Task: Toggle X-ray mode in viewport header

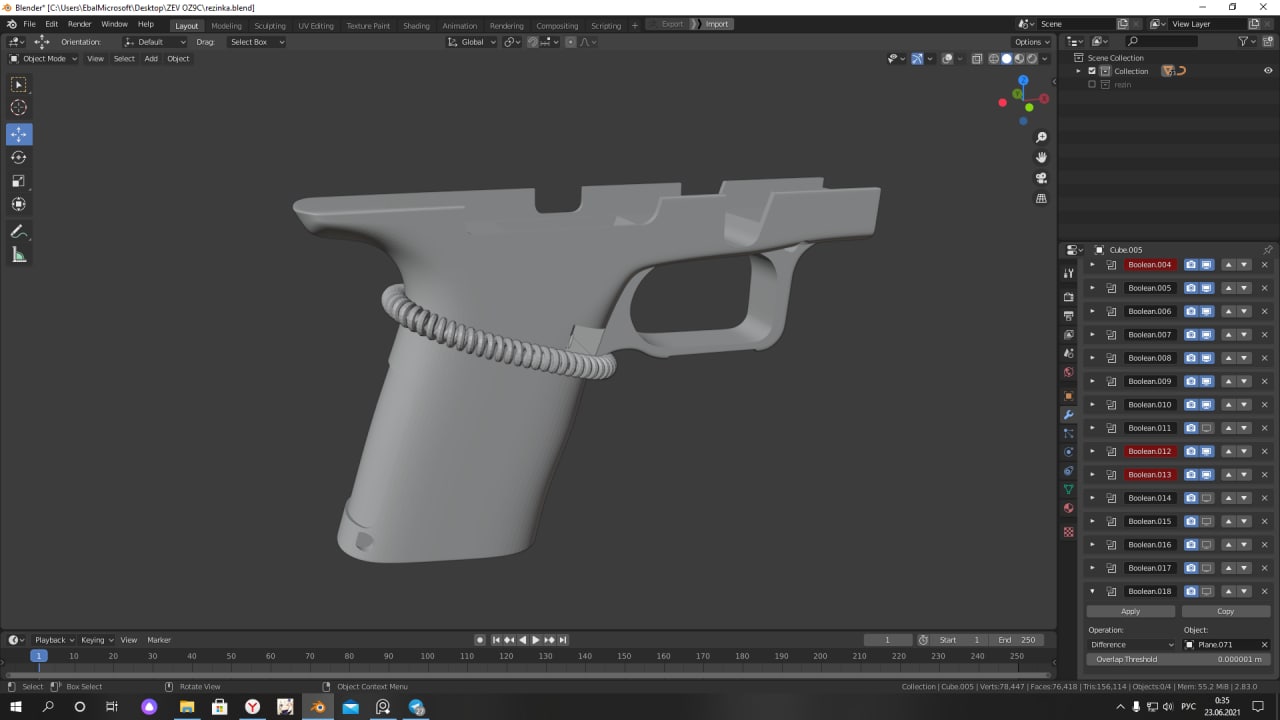Action: [975, 59]
